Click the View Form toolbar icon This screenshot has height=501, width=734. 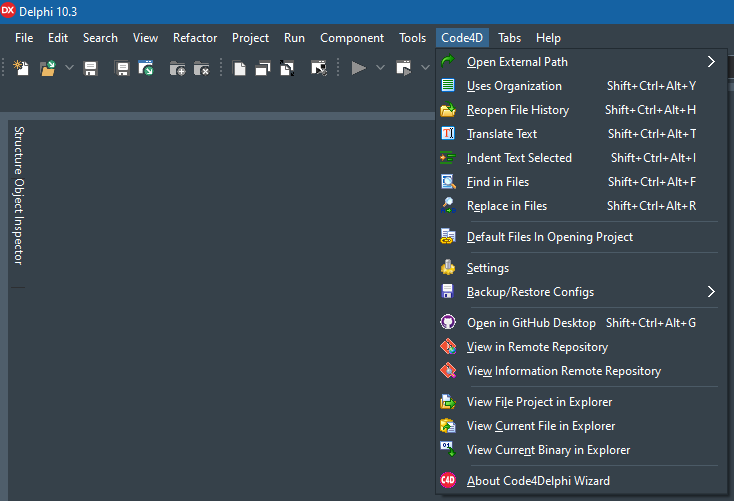coord(263,68)
